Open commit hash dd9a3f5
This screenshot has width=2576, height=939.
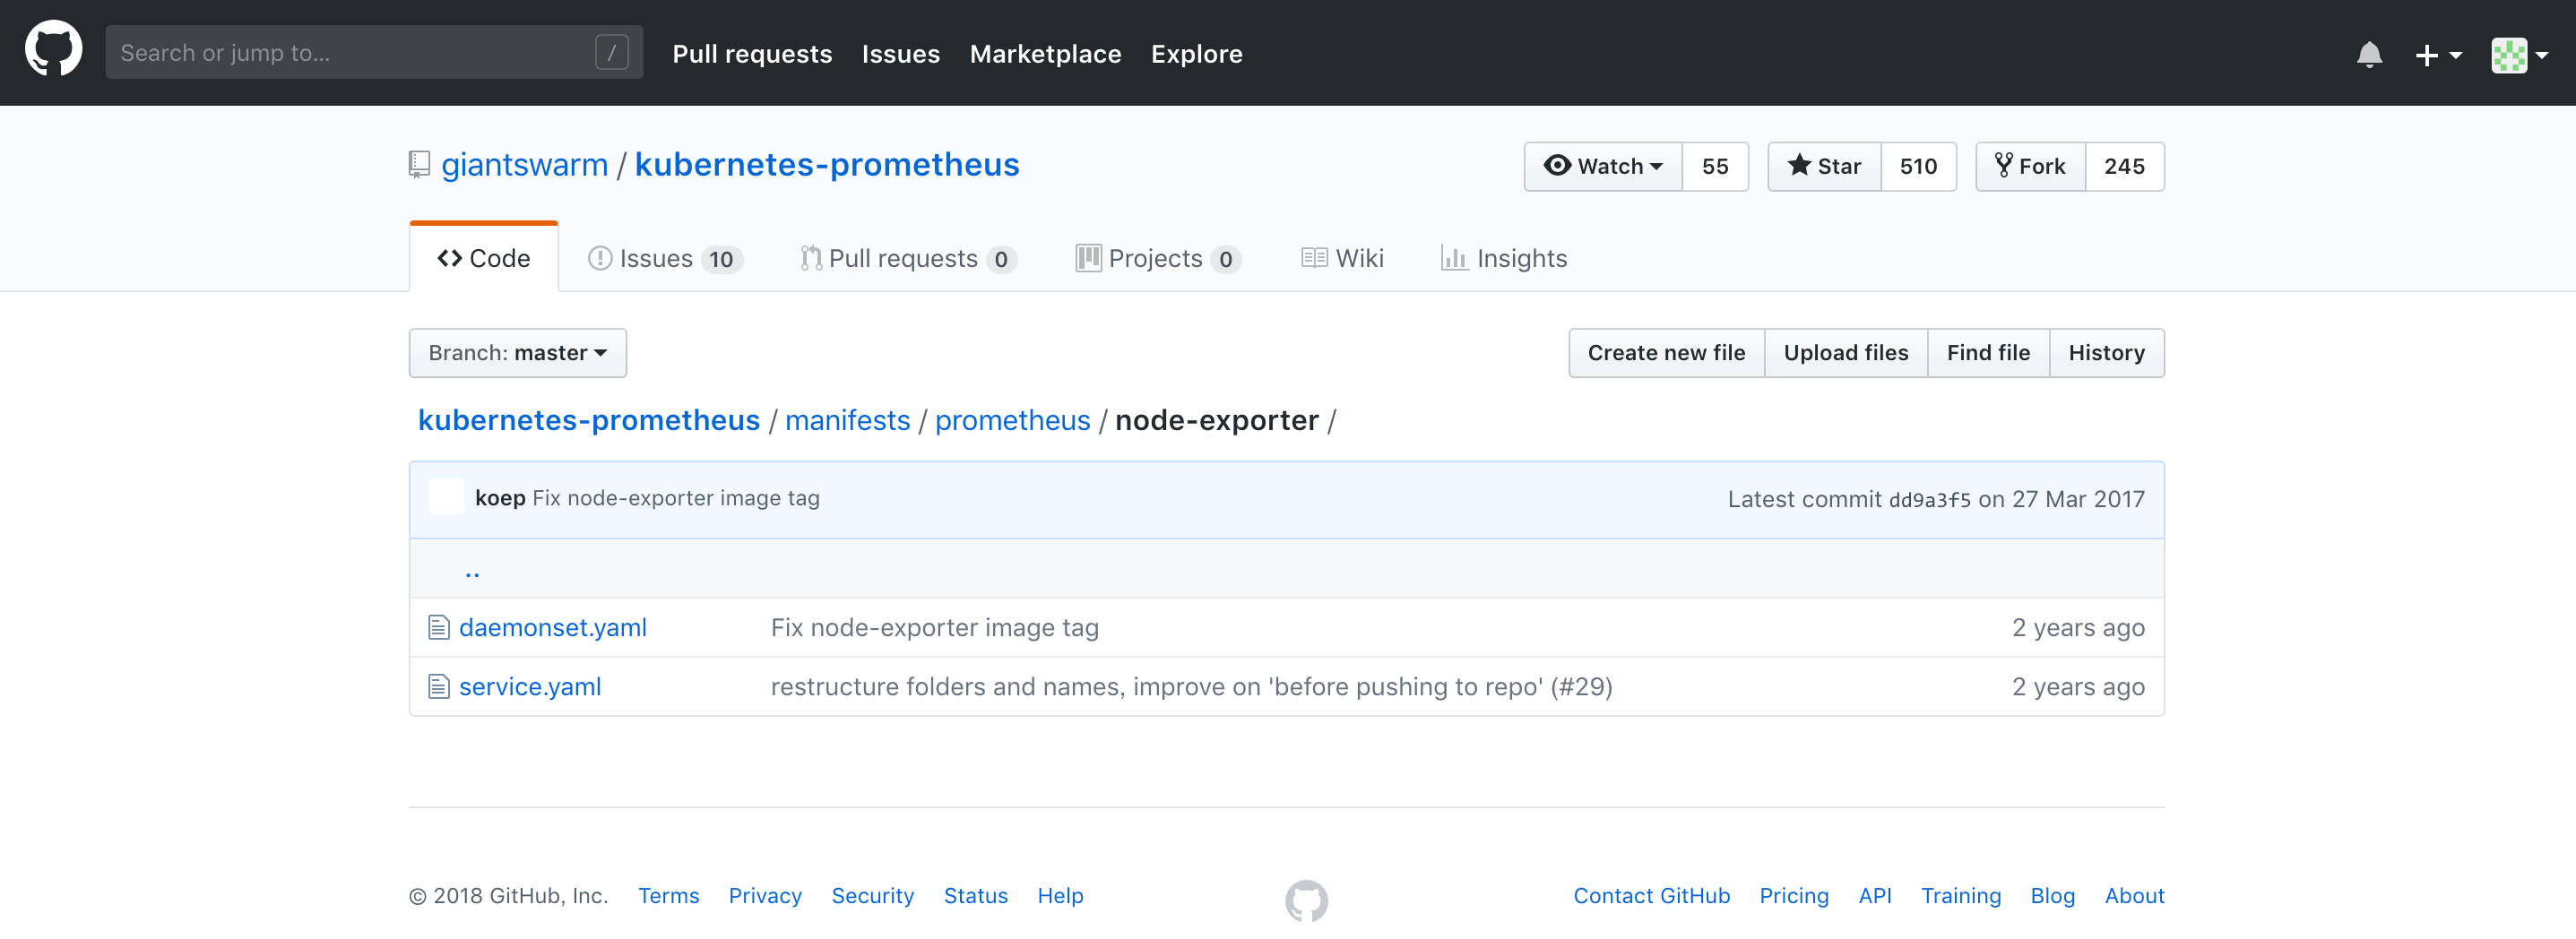(x=1929, y=499)
